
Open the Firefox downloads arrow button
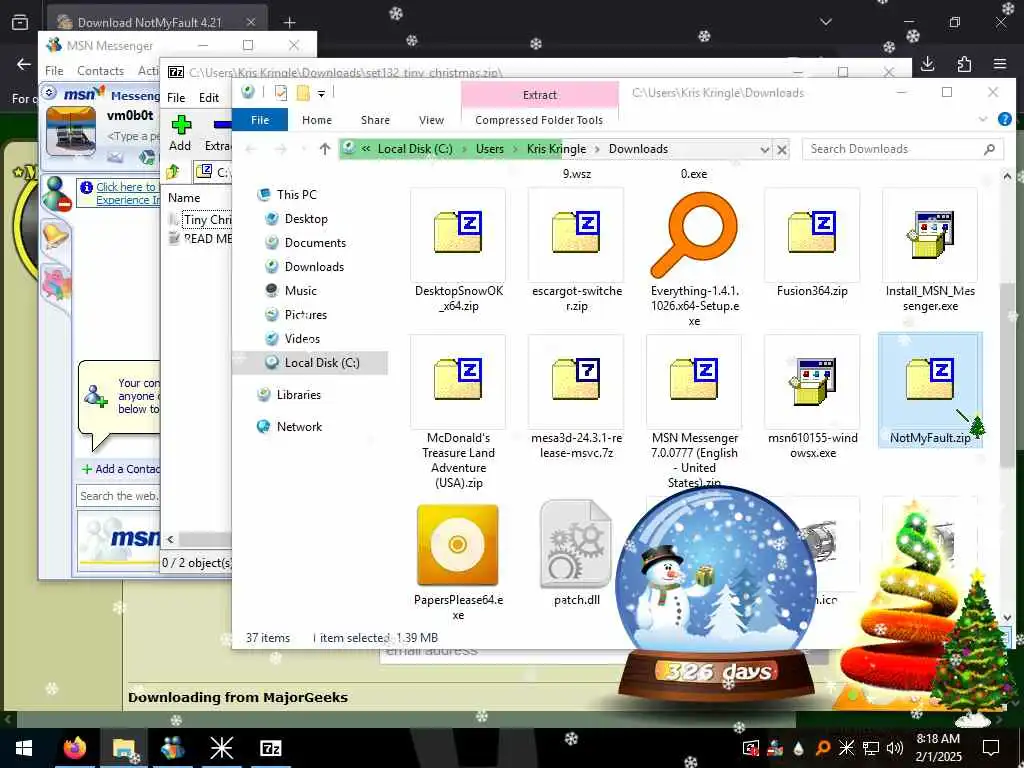click(x=927, y=63)
